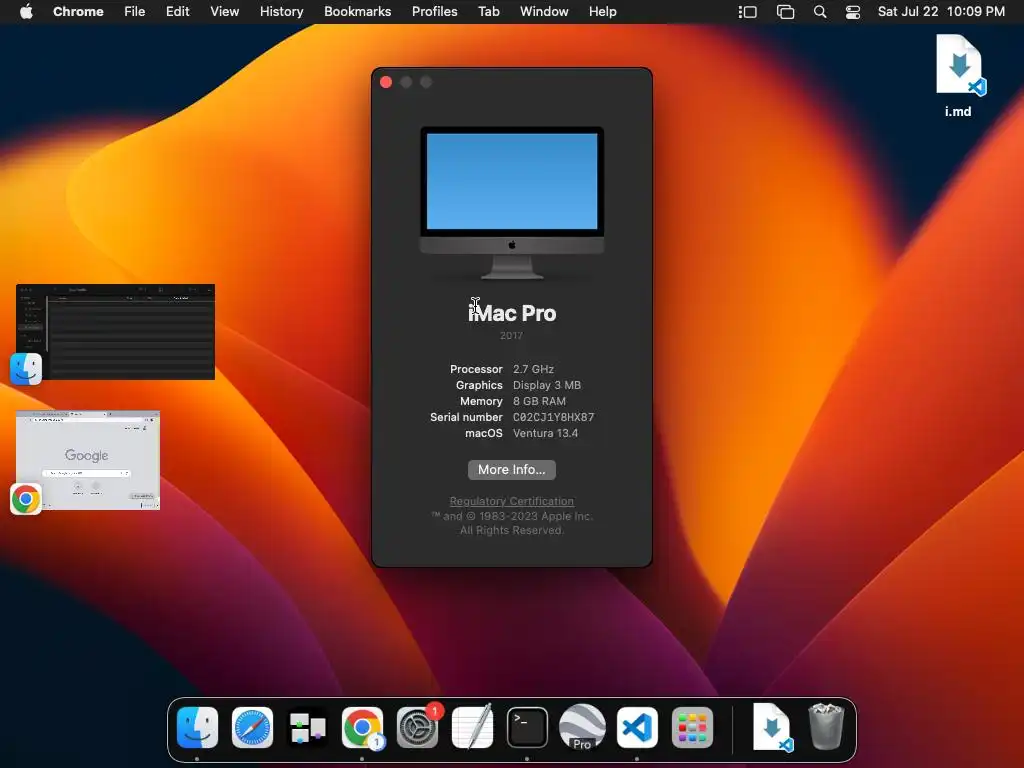Open the Edit menu
Viewport: 1024px width, 768px height.
pos(177,12)
